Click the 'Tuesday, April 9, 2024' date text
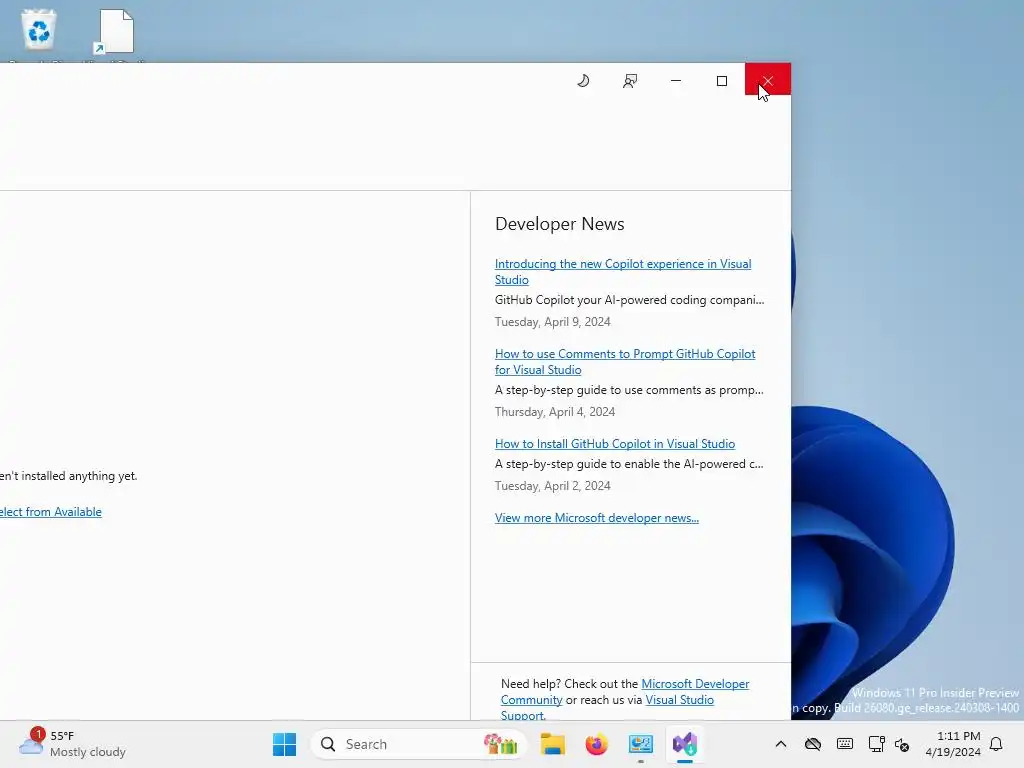The image size is (1024, 768). [x=552, y=322]
